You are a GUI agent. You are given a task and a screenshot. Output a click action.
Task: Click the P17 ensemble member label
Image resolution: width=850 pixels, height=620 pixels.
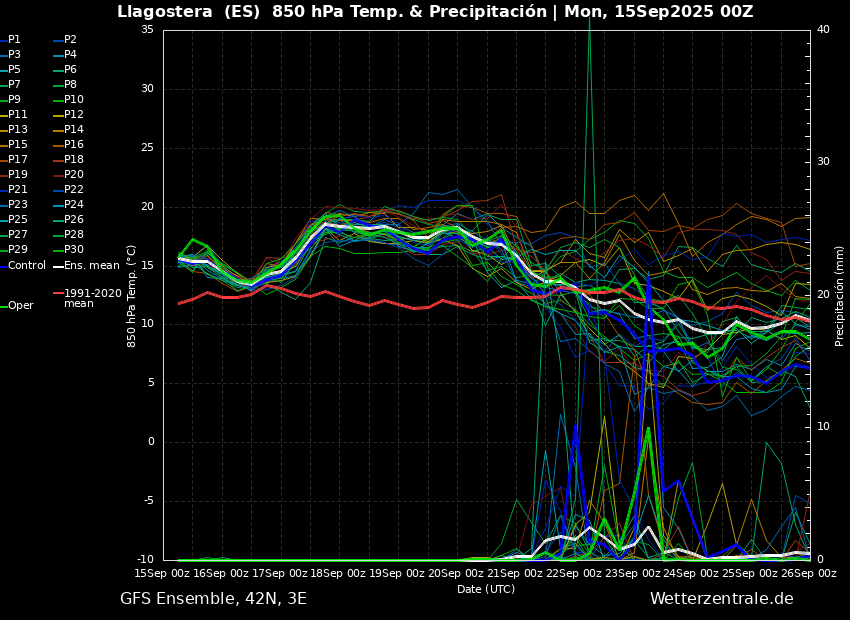(x=18, y=159)
